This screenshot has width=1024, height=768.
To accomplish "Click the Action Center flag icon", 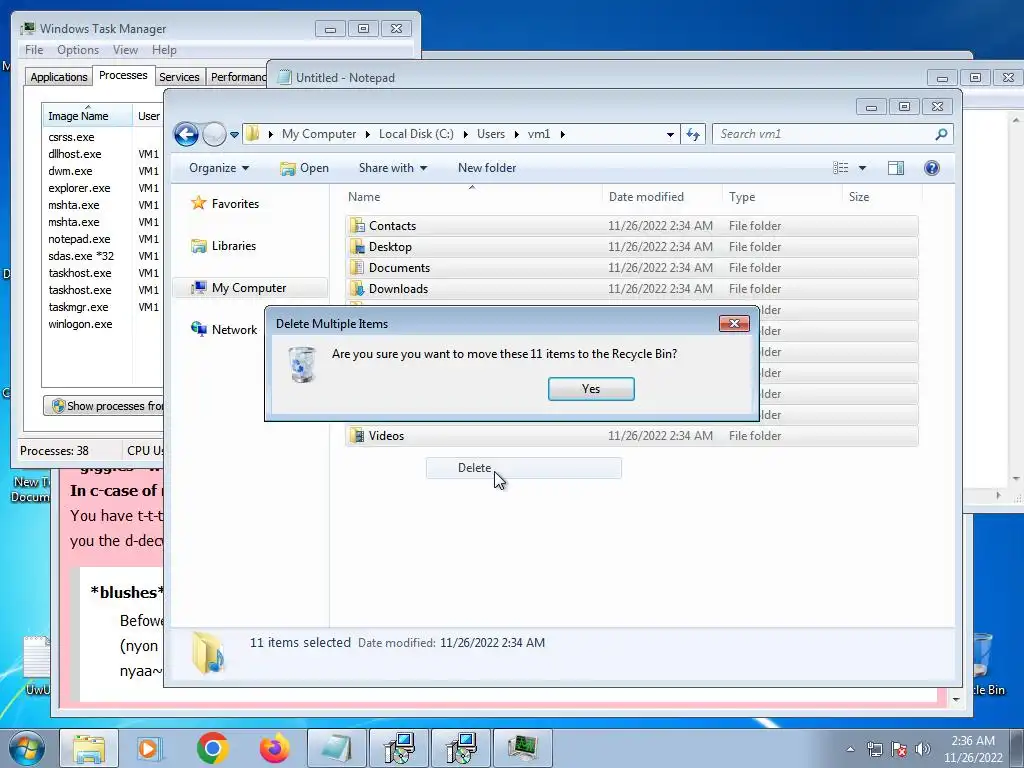I will tap(899, 749).
